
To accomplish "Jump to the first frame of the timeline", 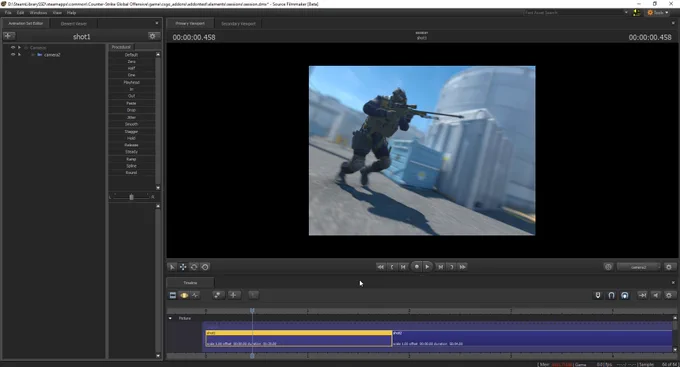I will (x=380, y=267).
